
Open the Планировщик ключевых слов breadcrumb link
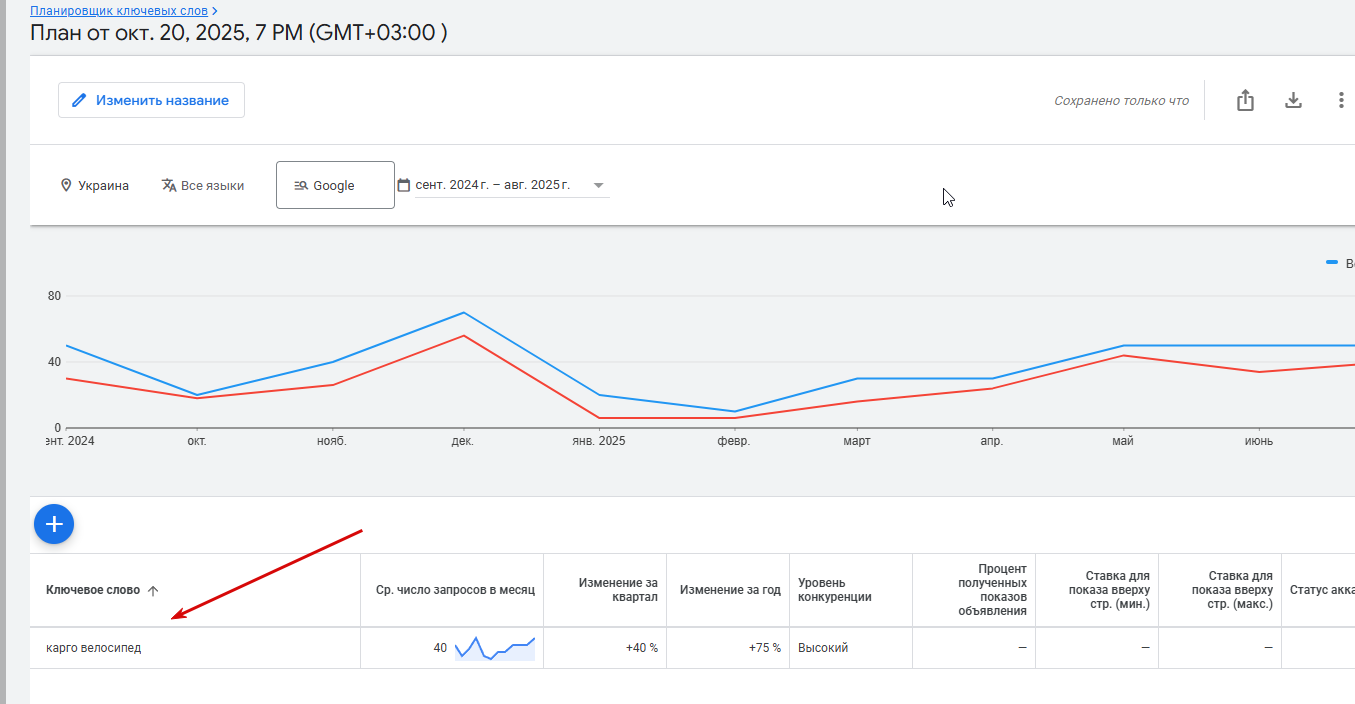tap(119, 11)
